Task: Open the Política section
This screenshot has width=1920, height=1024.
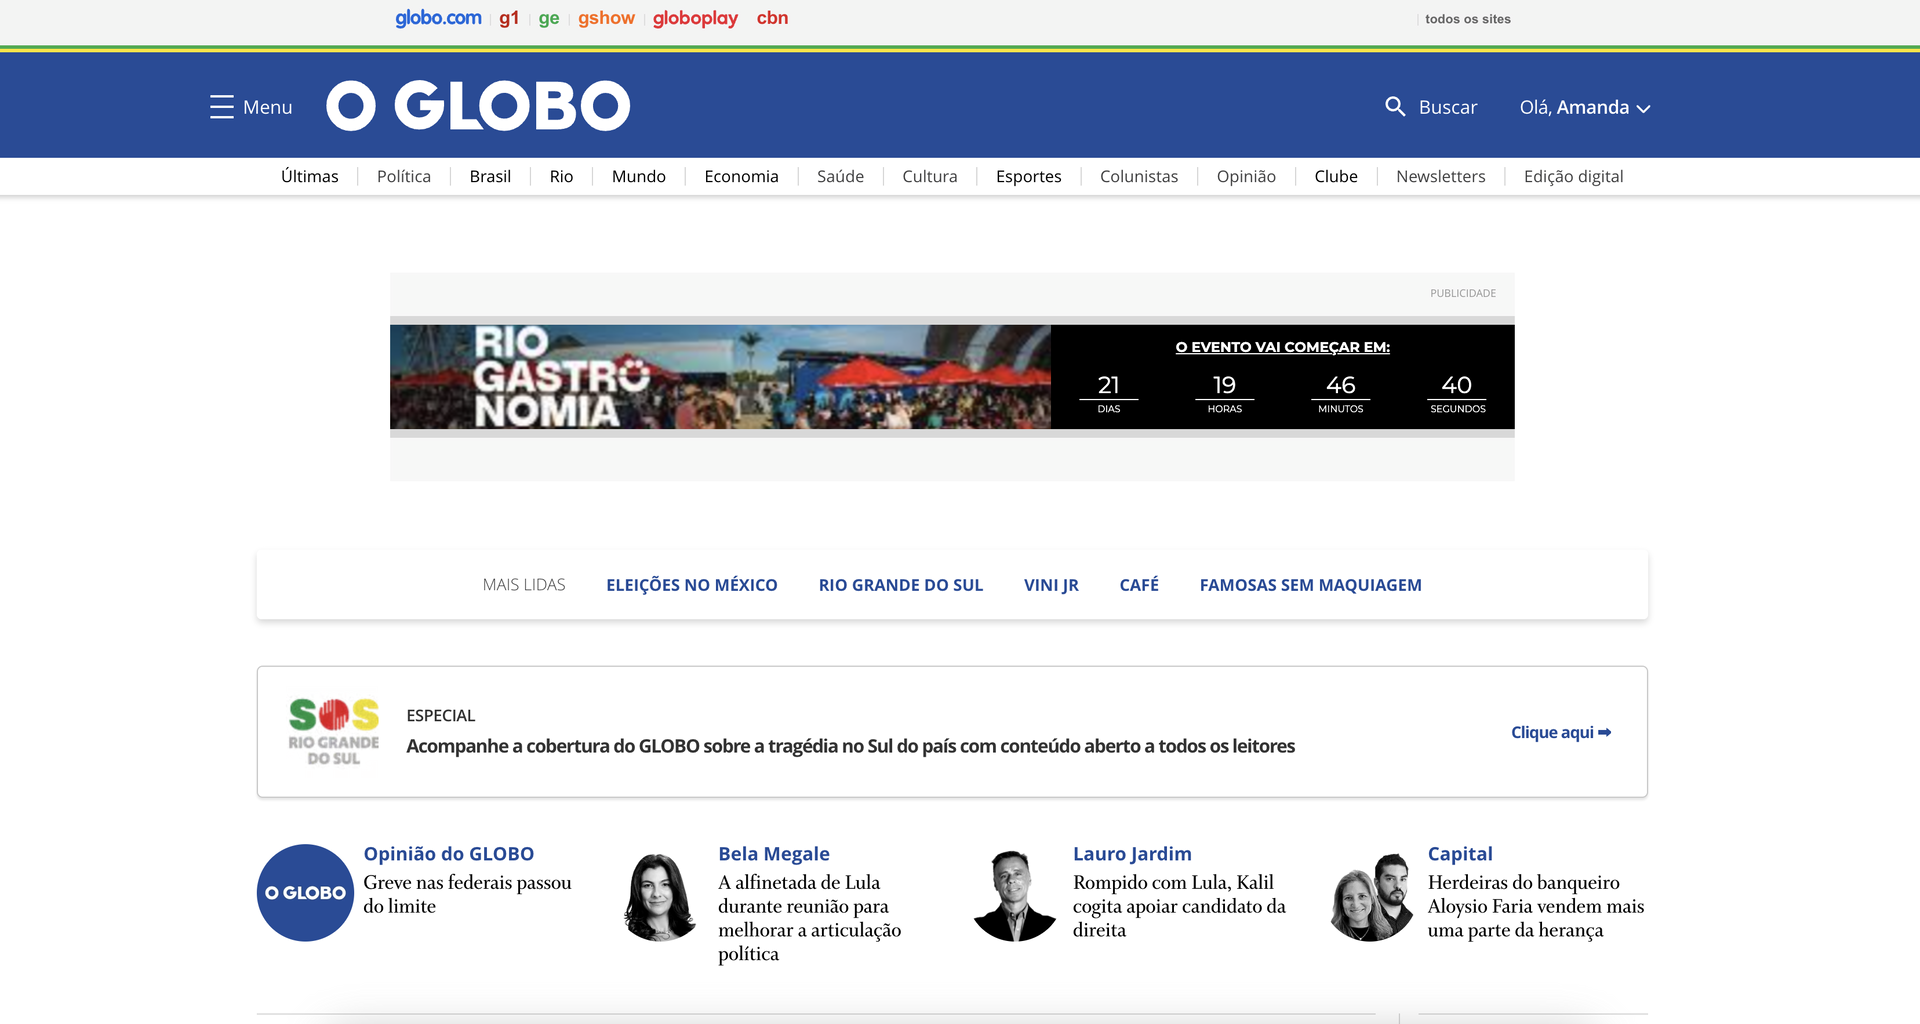Action: point(404,176)
